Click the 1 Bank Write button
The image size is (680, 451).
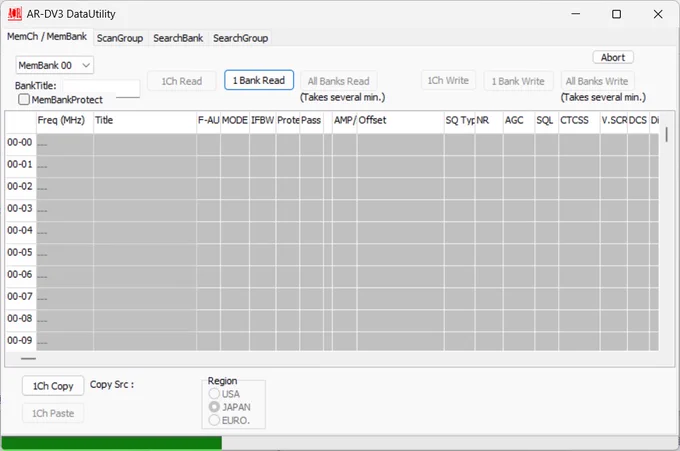point(518,81)
